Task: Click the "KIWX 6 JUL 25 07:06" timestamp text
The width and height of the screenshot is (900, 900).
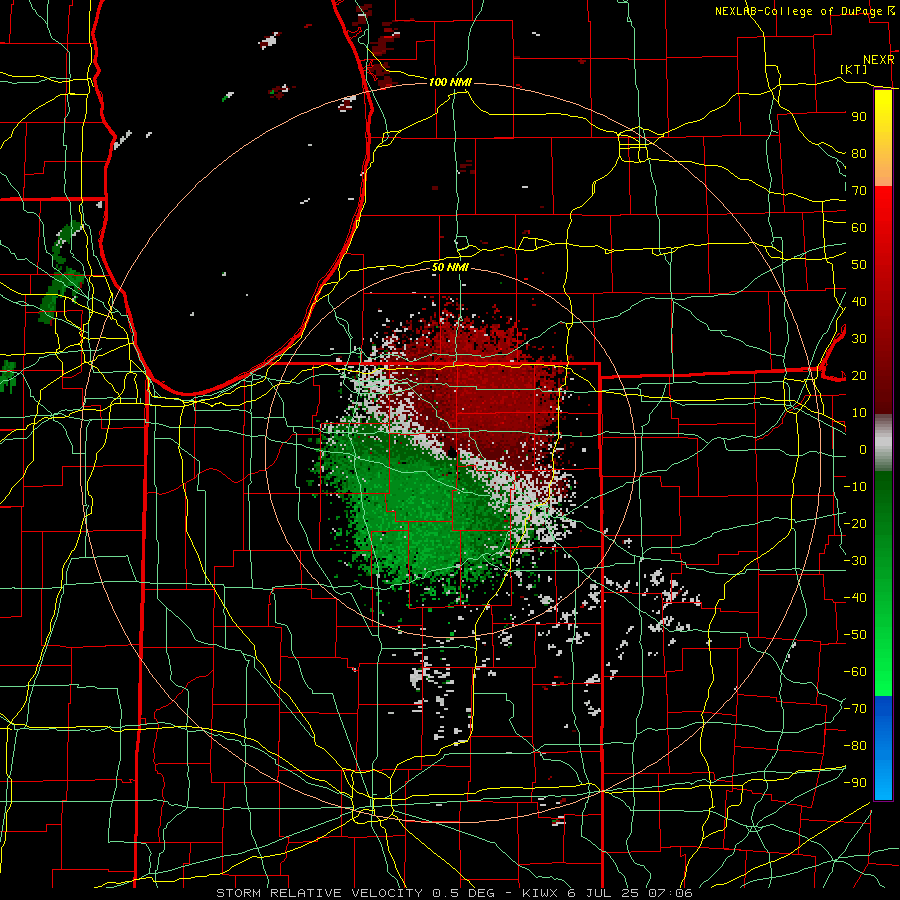Action: 607,893
